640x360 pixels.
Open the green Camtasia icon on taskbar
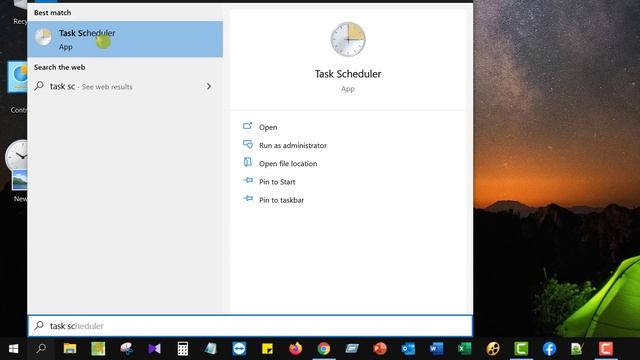pos(521,349)
